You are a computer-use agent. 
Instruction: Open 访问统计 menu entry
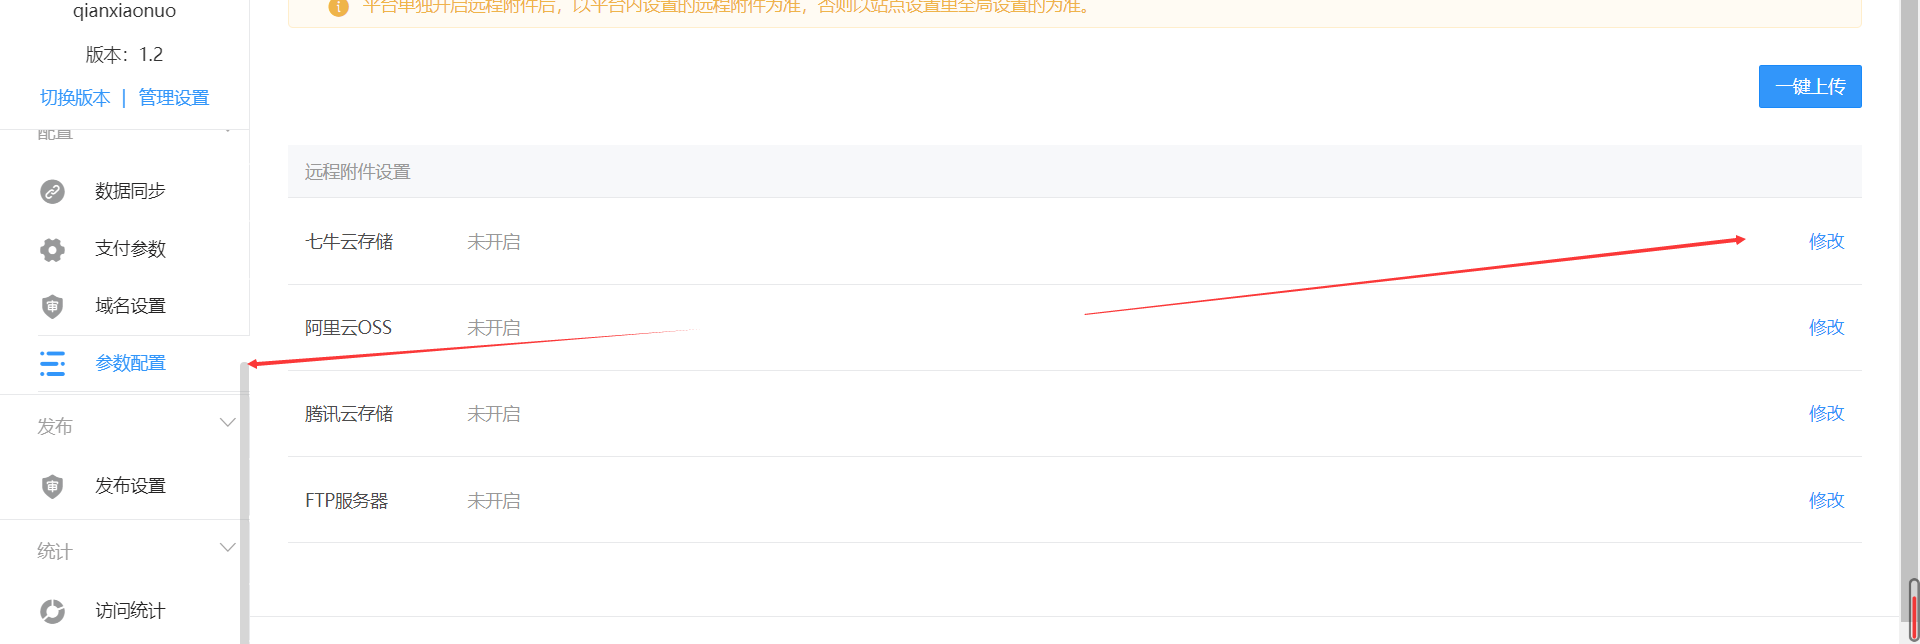pos(130,611)
